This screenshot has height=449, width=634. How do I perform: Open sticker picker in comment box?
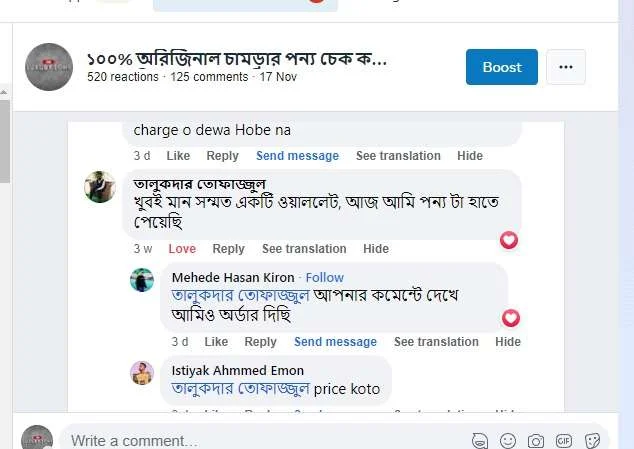point(592,441)
